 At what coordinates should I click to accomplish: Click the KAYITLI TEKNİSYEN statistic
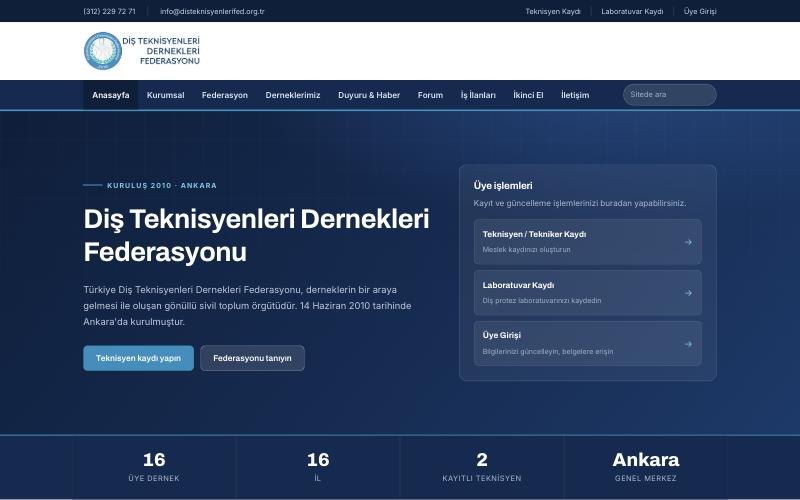(x=482, y=467)
